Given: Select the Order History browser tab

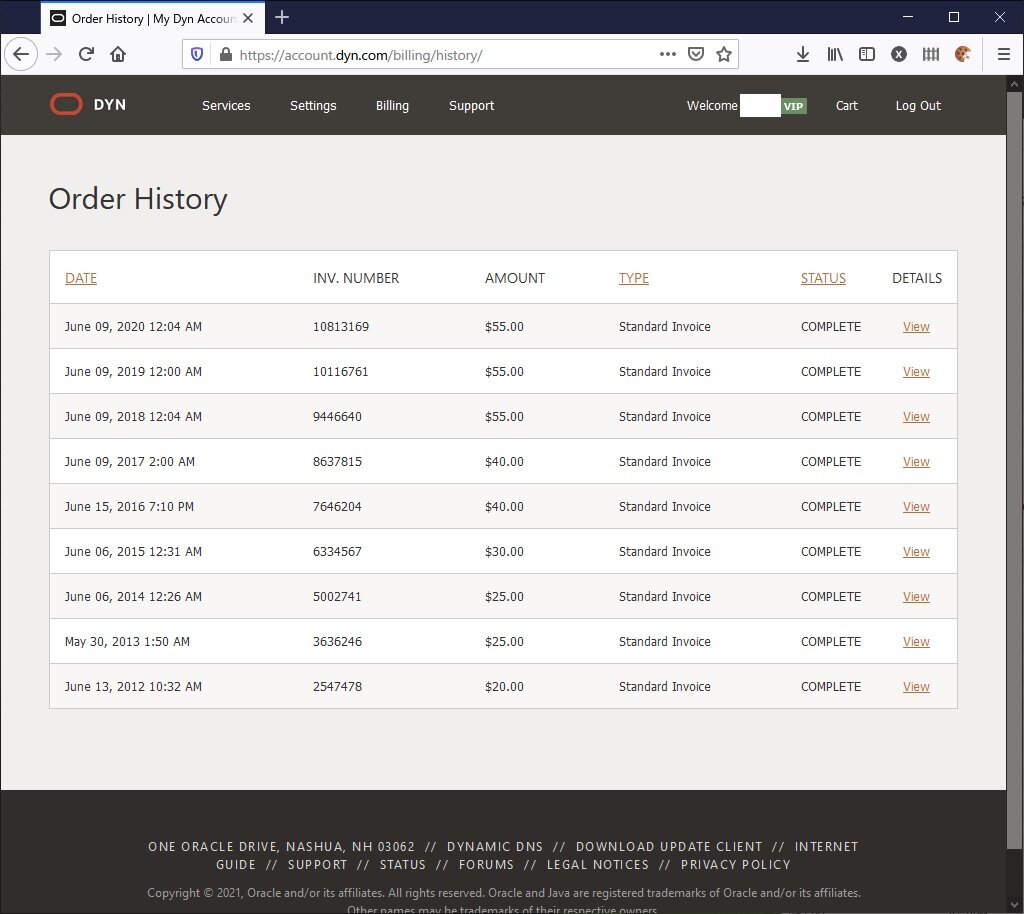Looking at the screenshot, I should [153, 18].
